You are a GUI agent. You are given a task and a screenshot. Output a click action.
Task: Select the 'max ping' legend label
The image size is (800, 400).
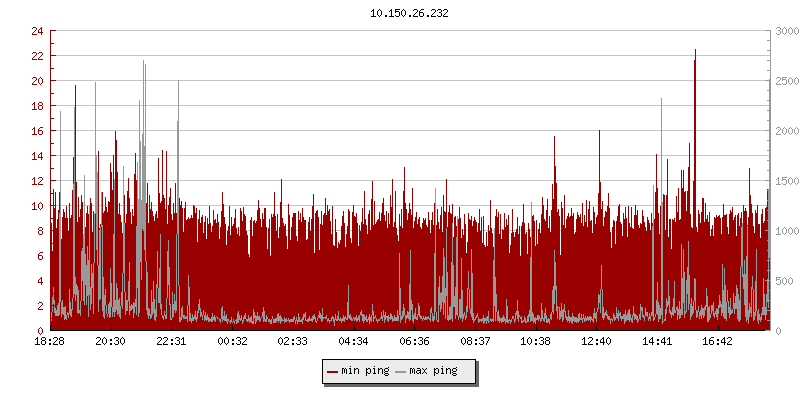click(x=433, y=371)
